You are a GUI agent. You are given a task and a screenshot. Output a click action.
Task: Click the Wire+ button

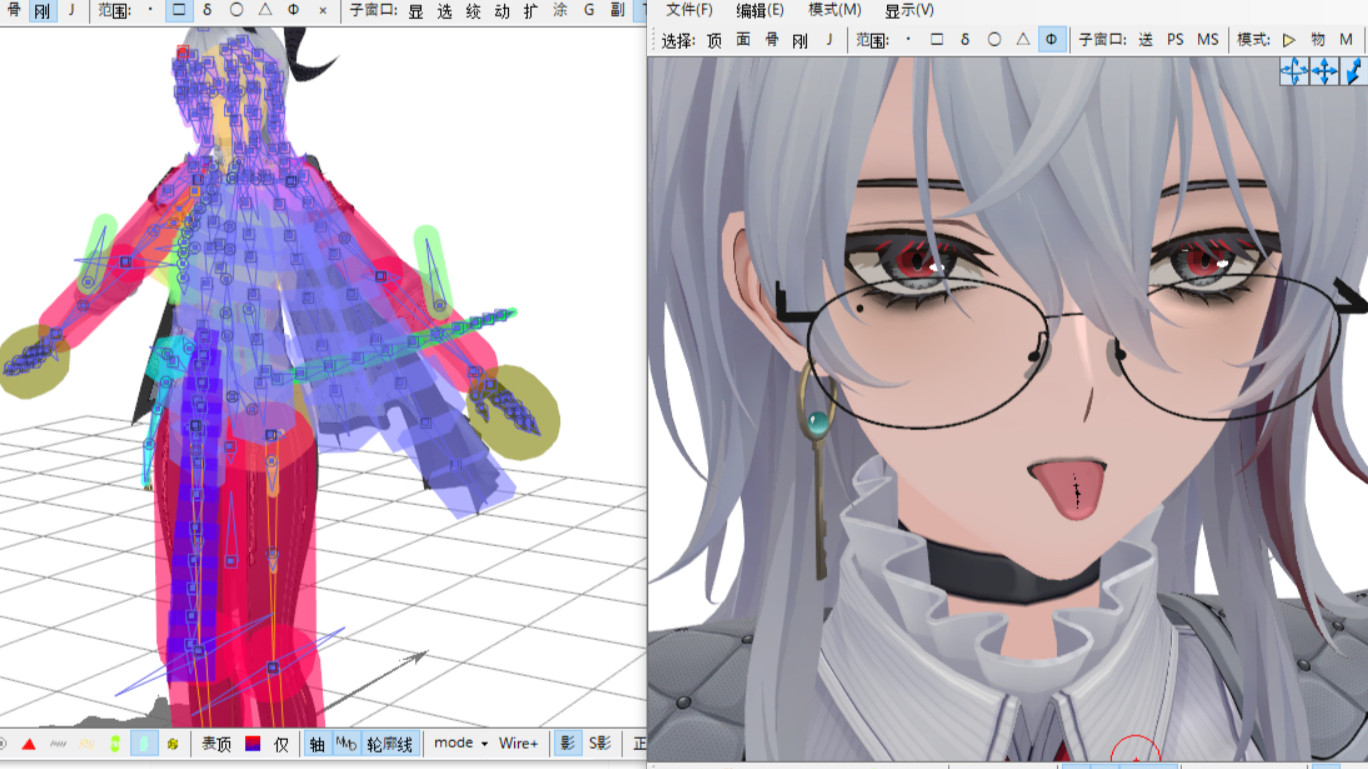coord(518,743)
